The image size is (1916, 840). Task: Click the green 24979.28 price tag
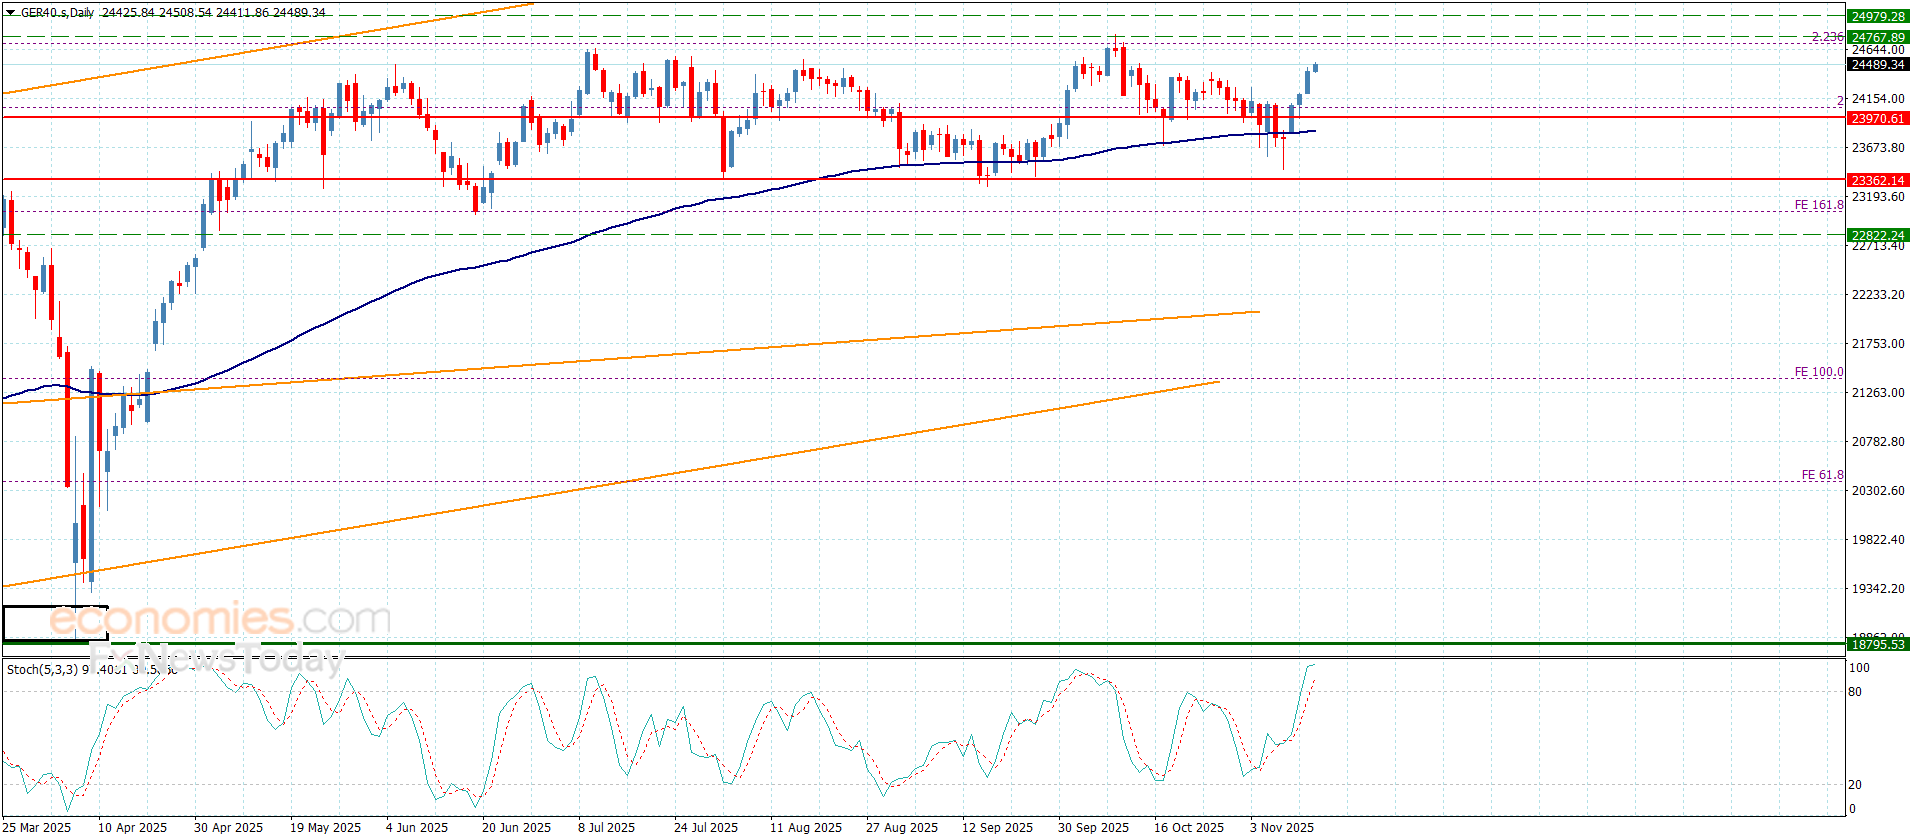[x=1877, y=17]
